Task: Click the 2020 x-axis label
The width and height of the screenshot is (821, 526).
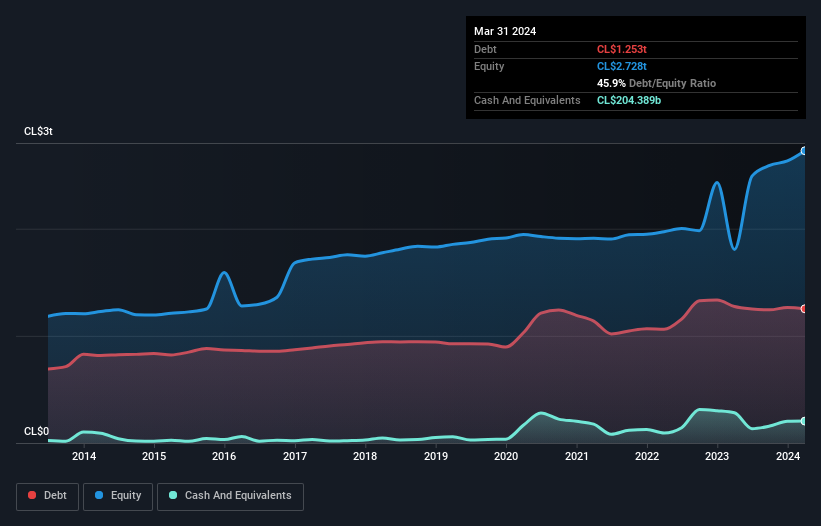Action: pos(506,456)
